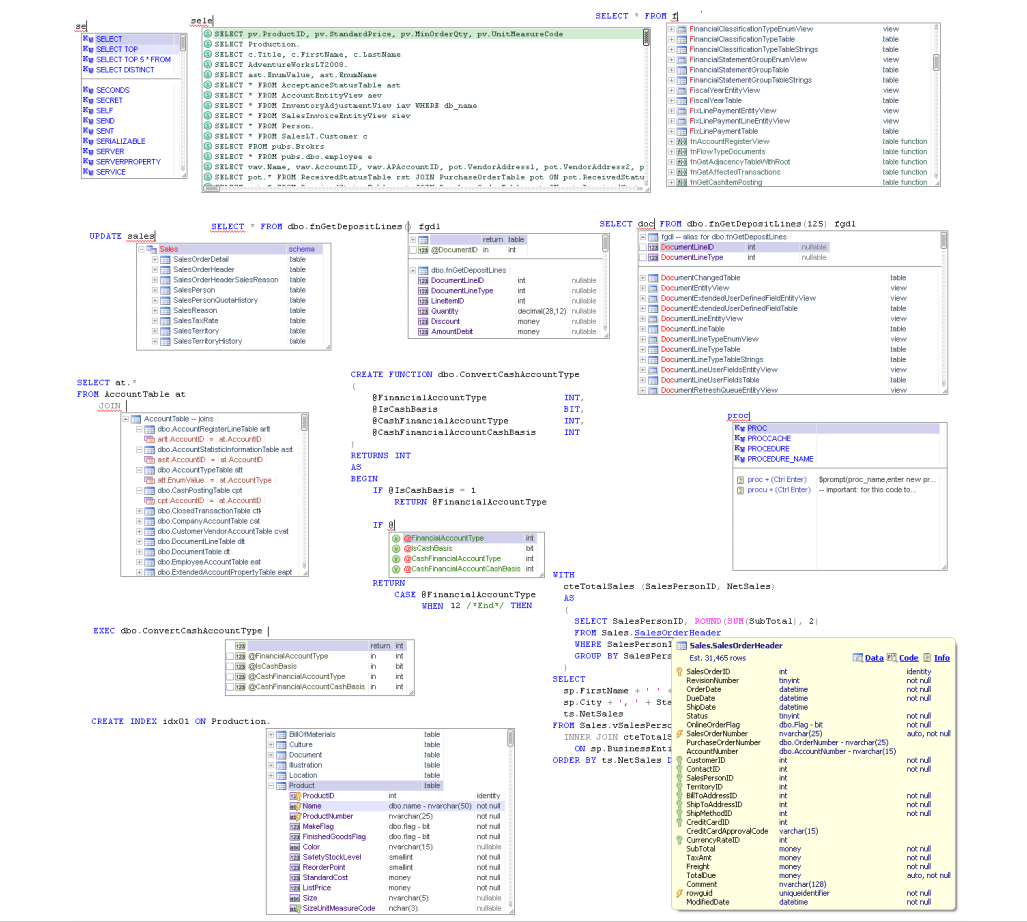
Task: Click the keyword list scrollbar thumb
Action: point(183,43)
